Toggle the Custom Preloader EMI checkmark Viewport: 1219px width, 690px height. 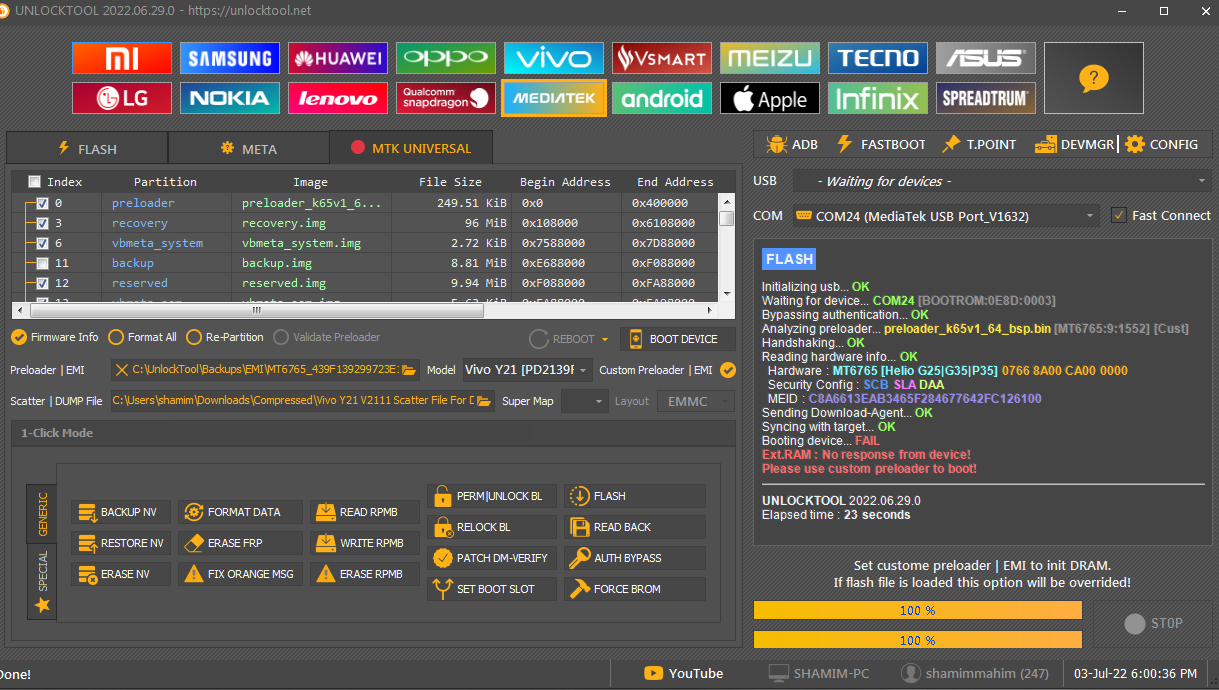pyautogui.click(x=728, y=370)
